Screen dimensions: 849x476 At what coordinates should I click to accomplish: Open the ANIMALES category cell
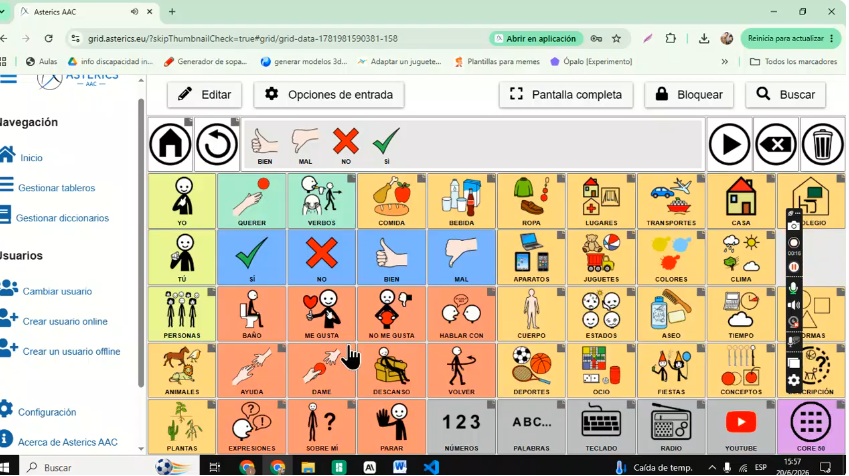coord(182,370)
